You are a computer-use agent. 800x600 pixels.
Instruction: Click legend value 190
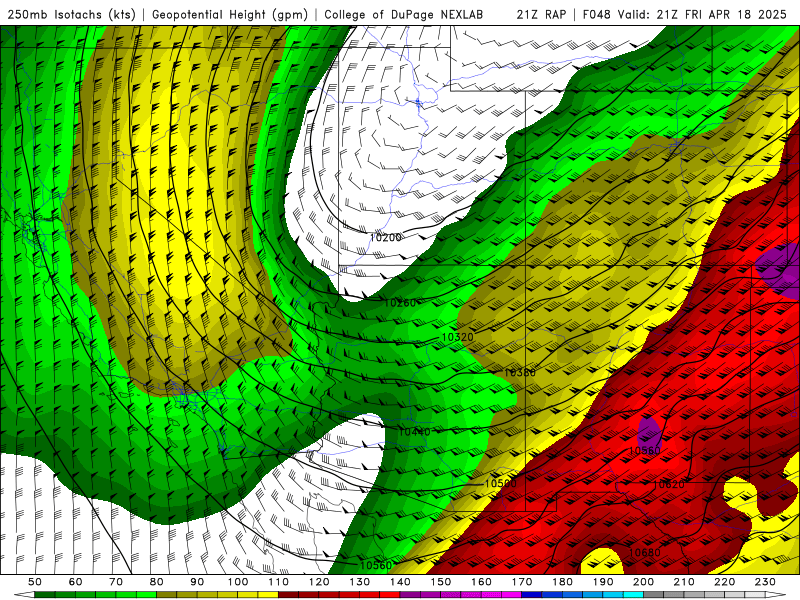[603, 582]
